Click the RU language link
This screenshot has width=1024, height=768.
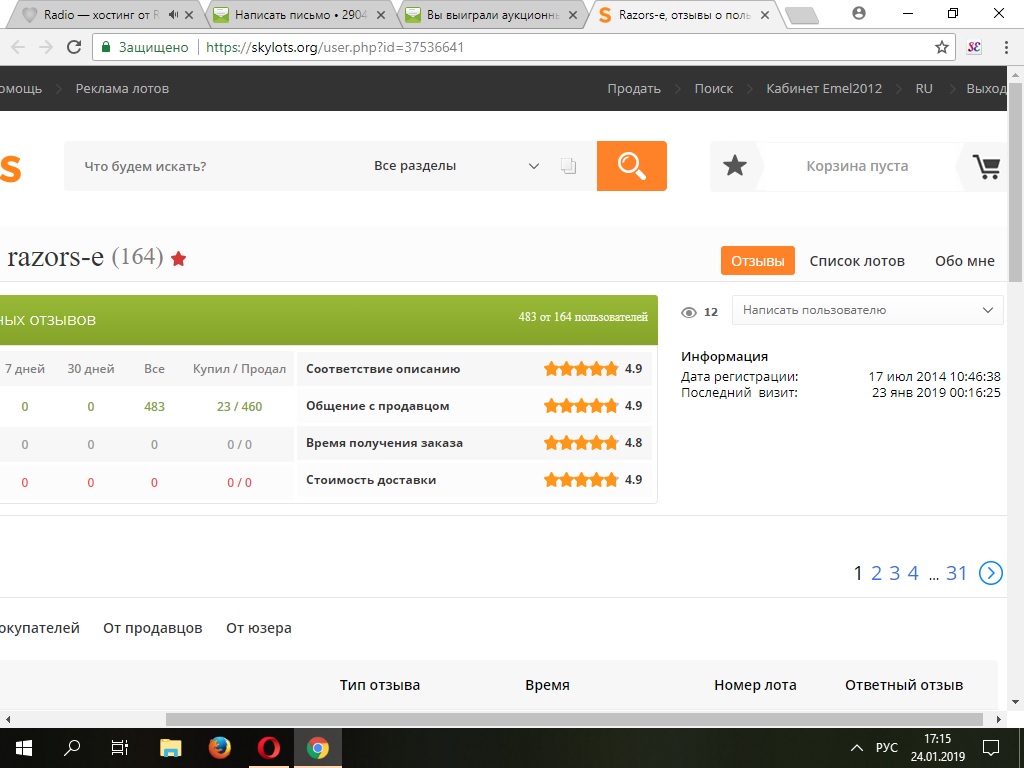coord(924,88)
